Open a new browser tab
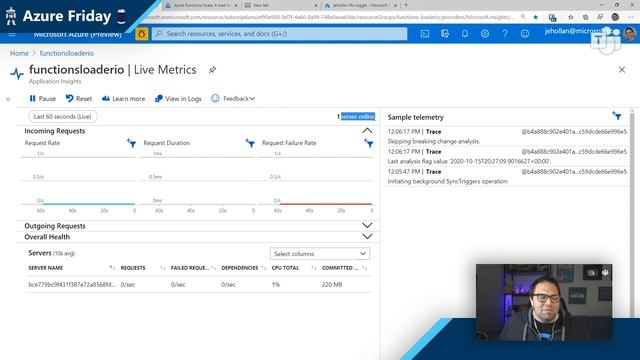The width and height of the screenshot is (640, 360). [406, 5]
